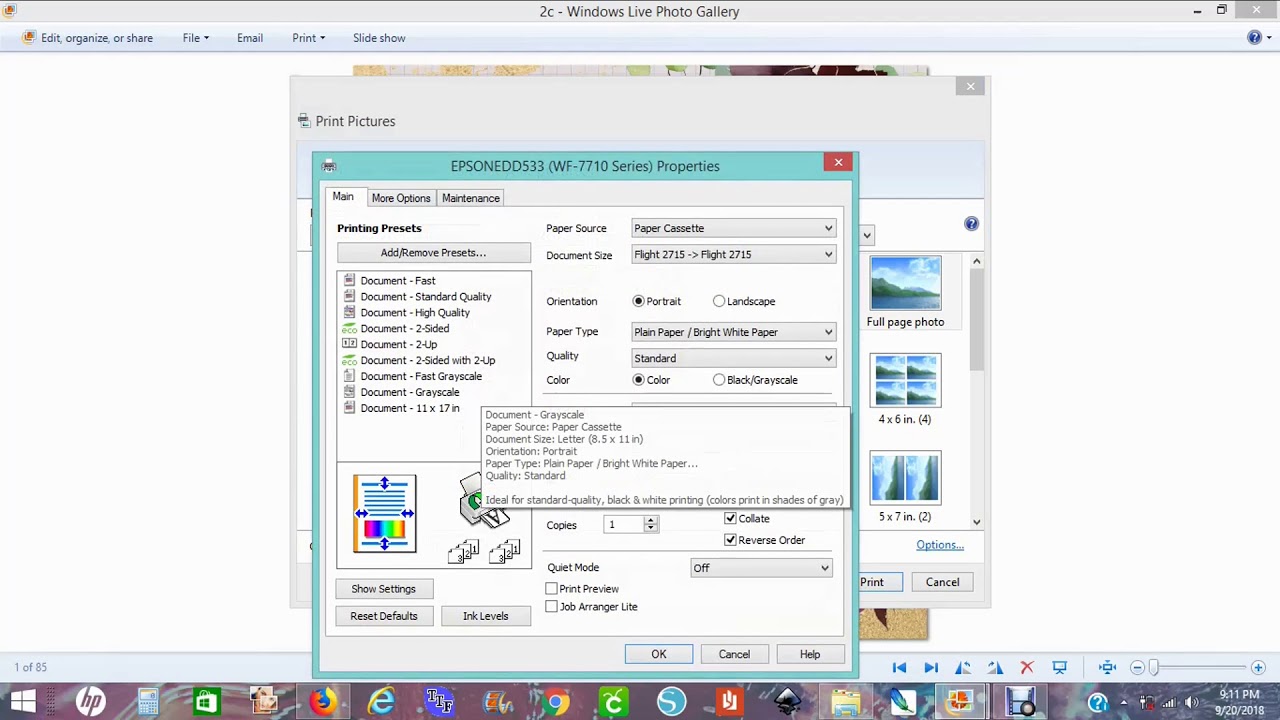Open File Explorer from taskbar
Viewport: 1280px width, 720px height.
[845, 702]
